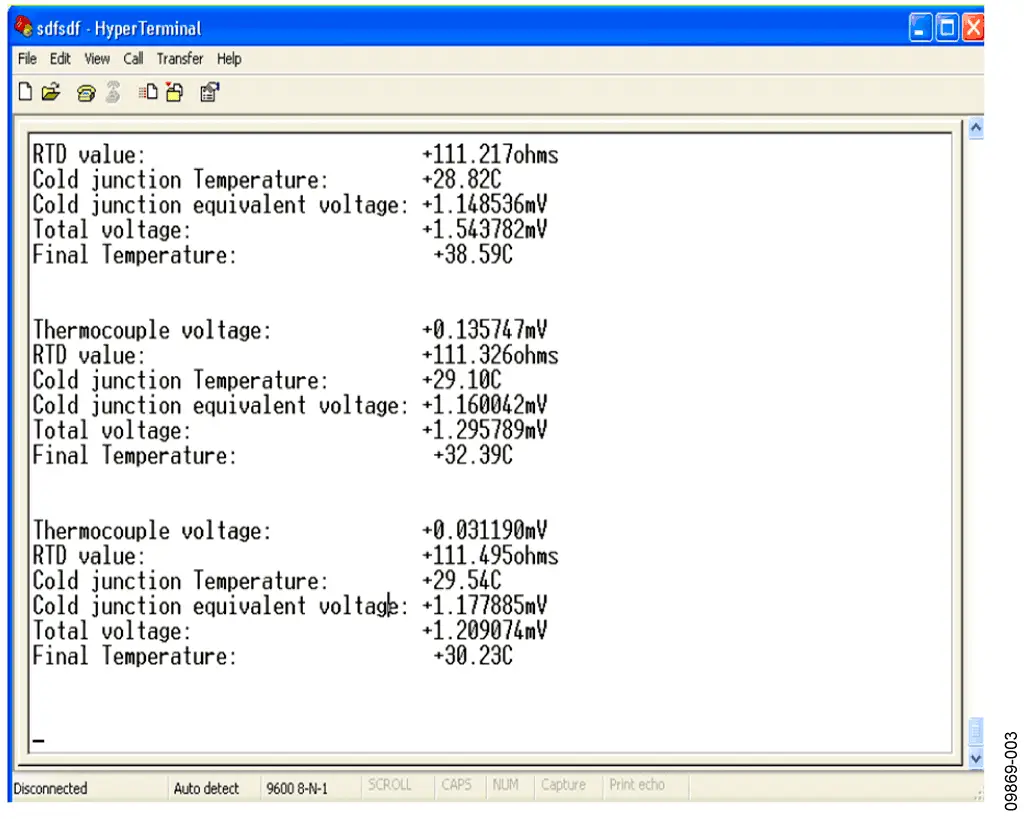Click the value +1.295789mV
Viewport: 1024px width, 819px height.
click(484, 430)
